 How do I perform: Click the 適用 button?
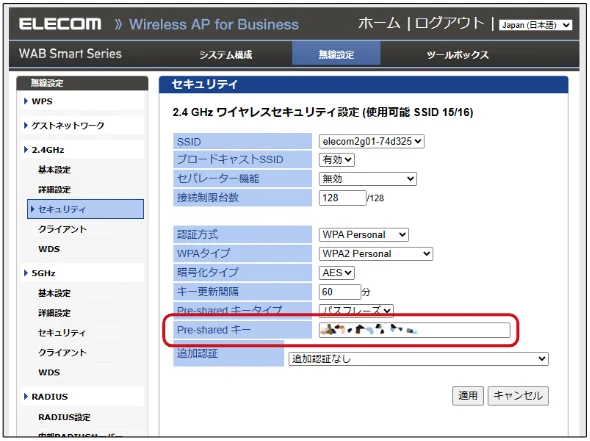[468, 395]
